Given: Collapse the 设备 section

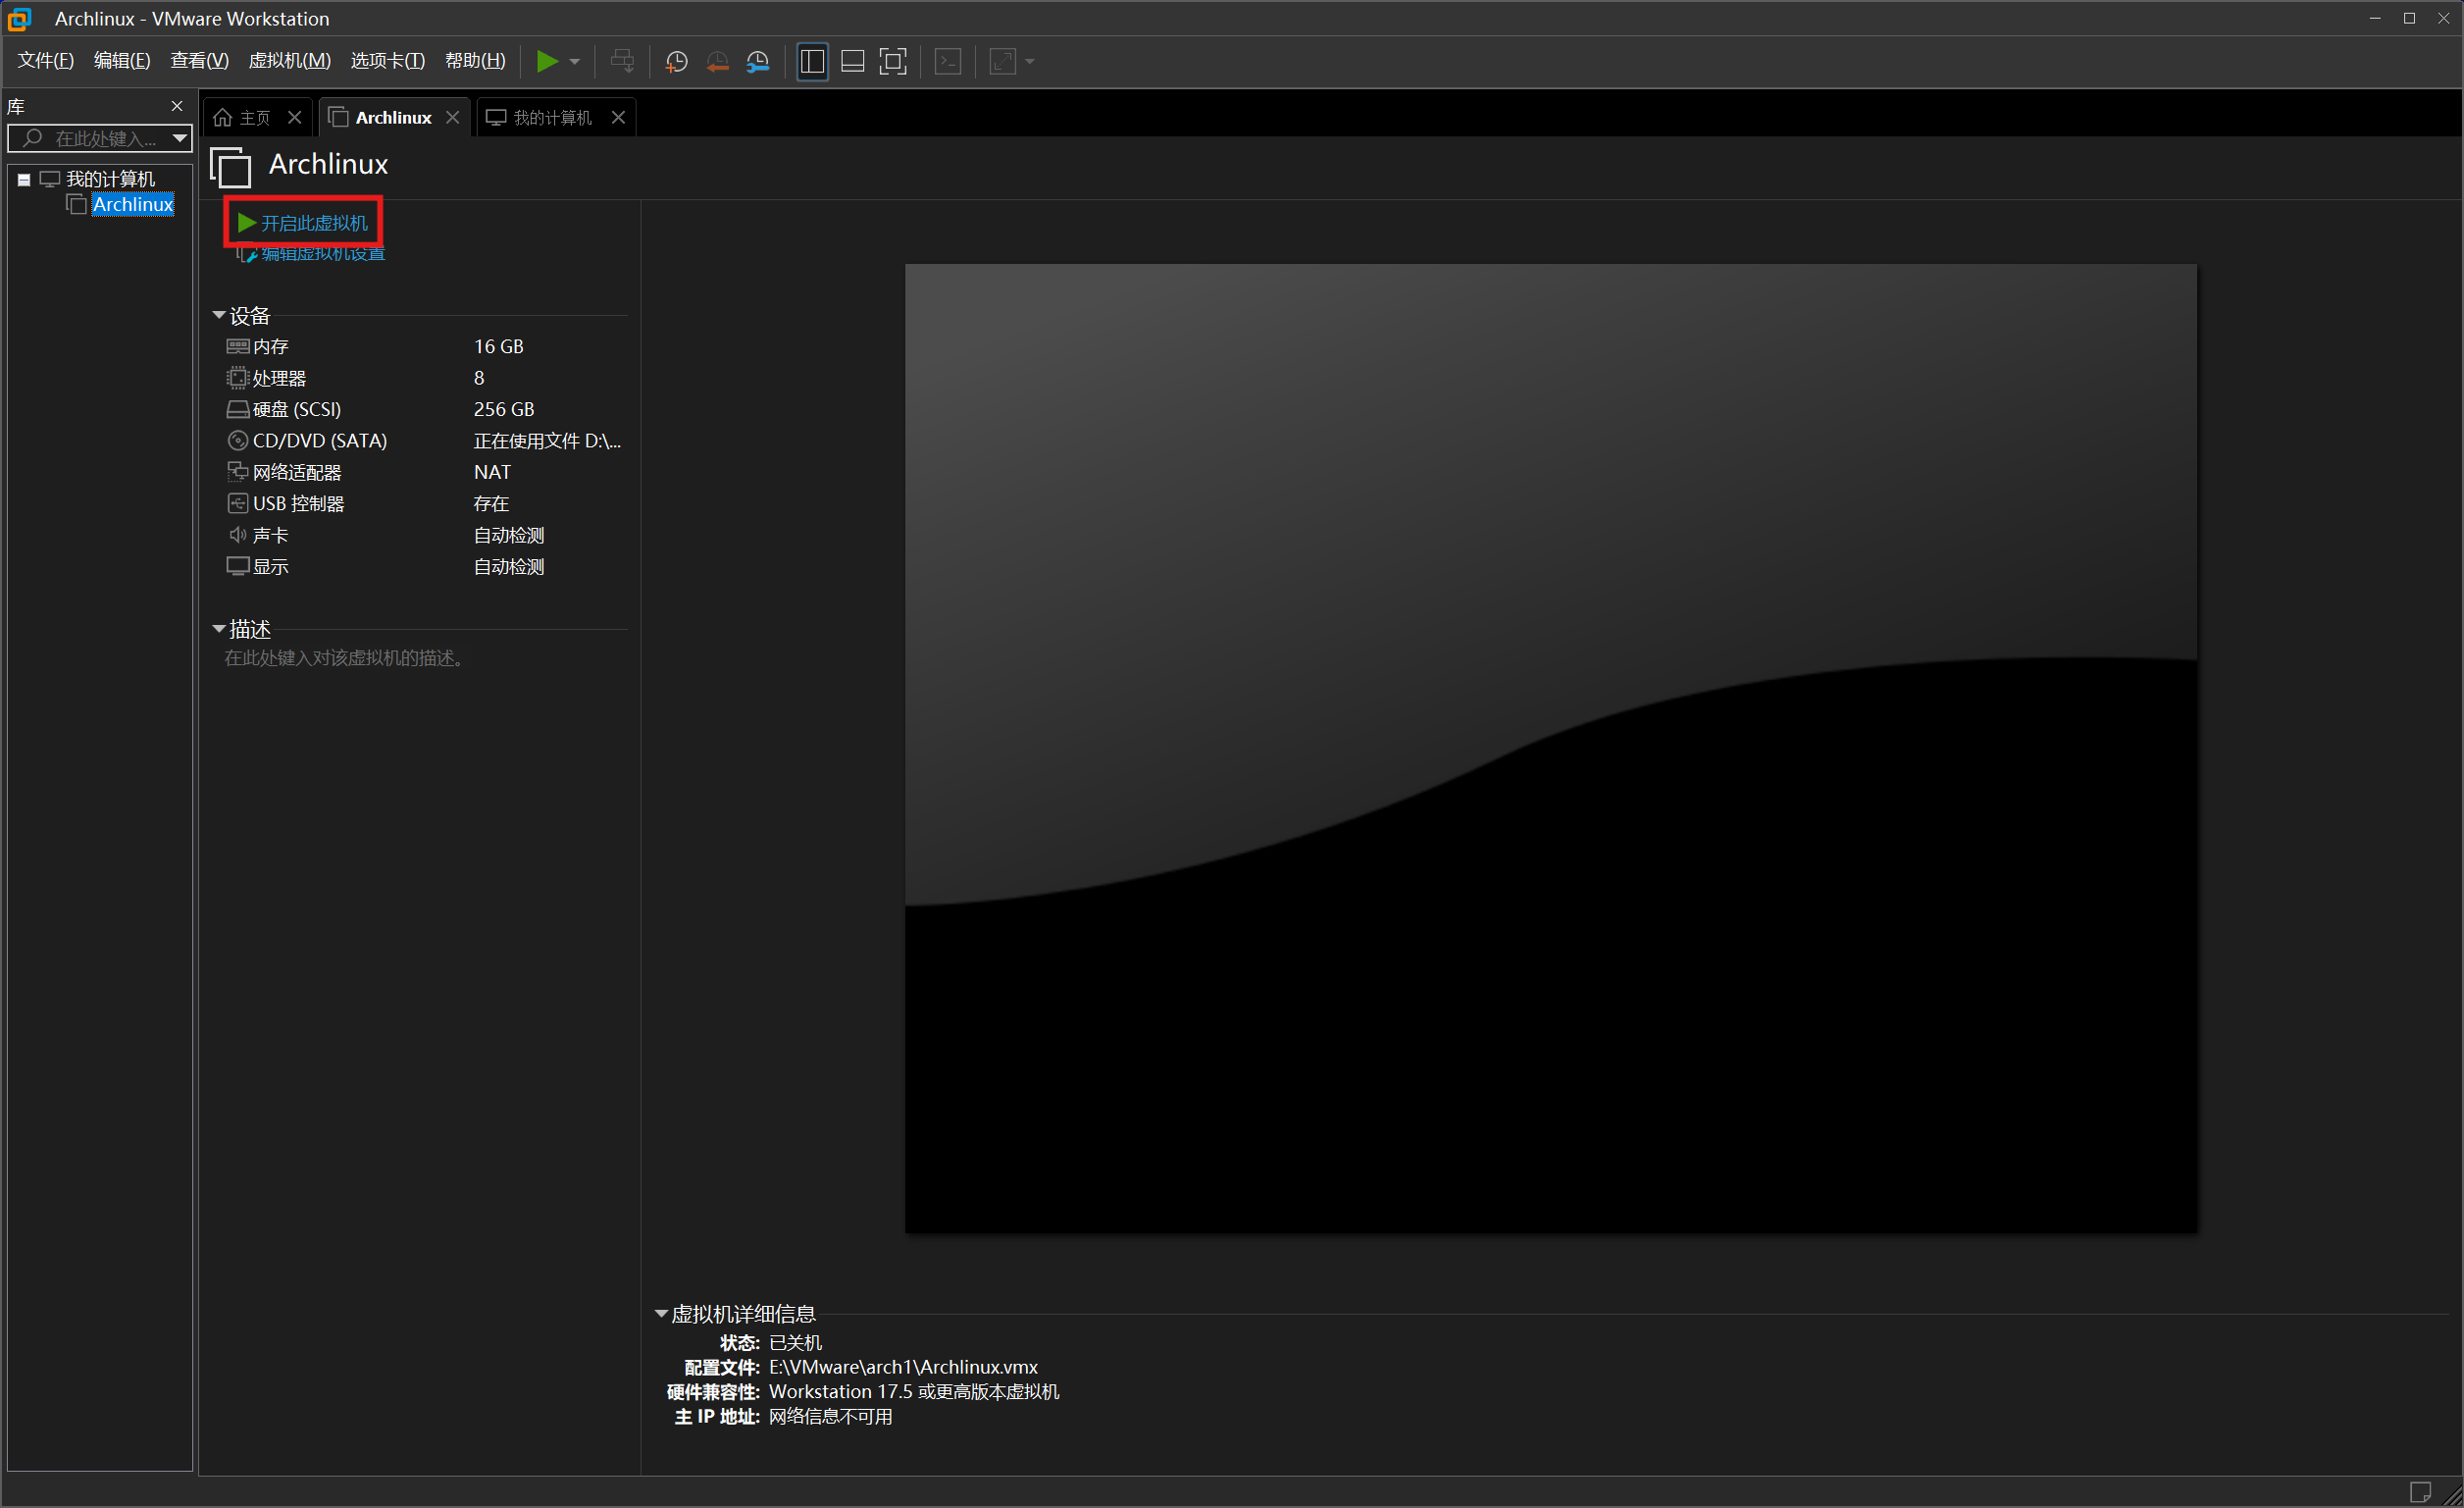Looking at the screenshot, I should pos(219,315).
